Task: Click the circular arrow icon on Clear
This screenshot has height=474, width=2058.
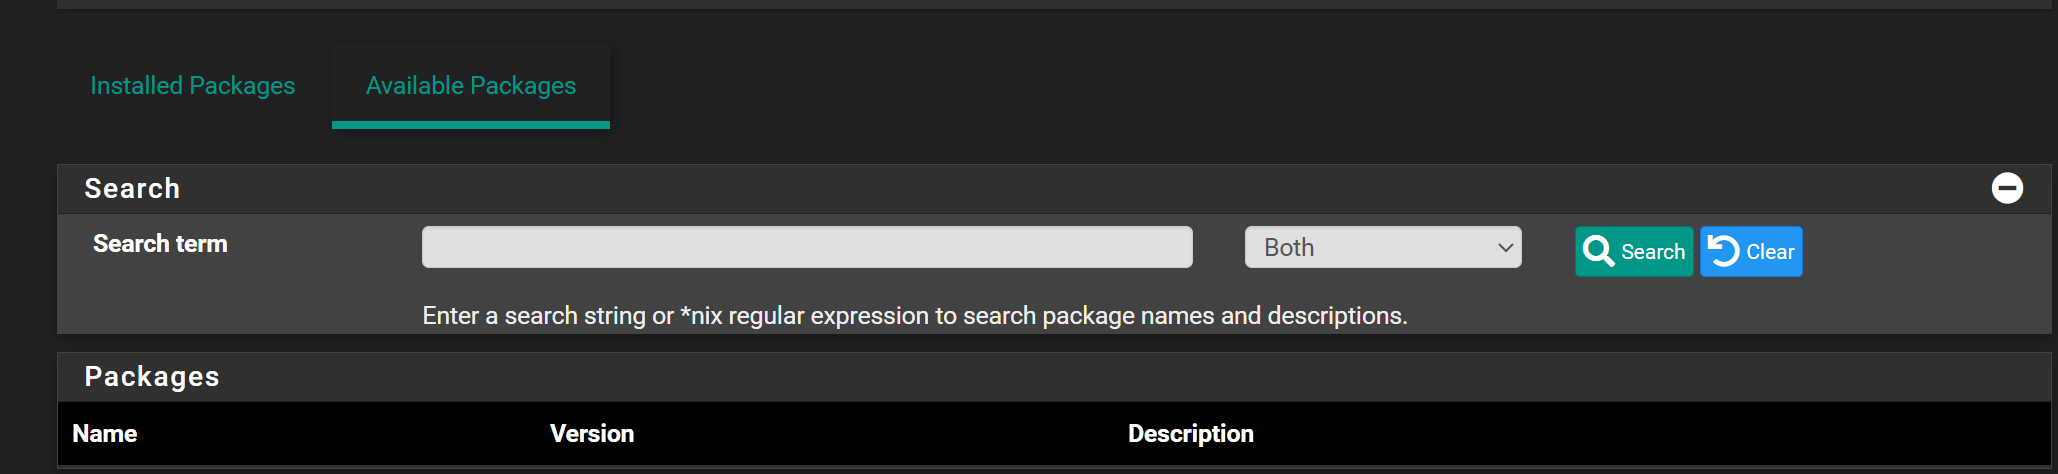Action: coord(1723,251)
